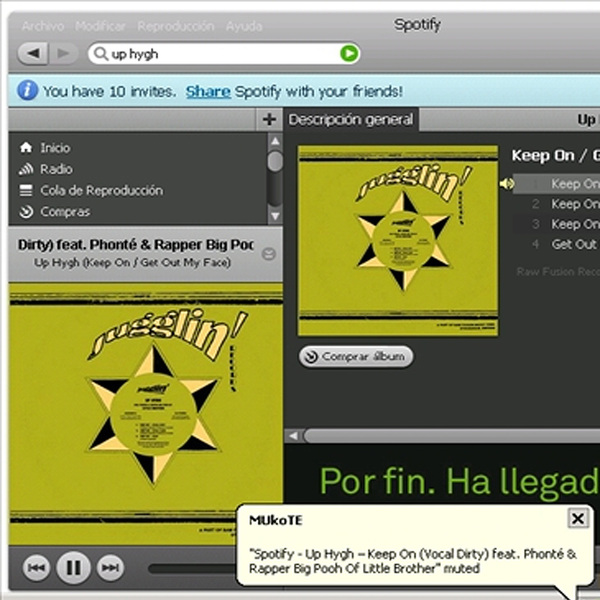Pause the current song
600x600 pixels.
pos(73,568)
